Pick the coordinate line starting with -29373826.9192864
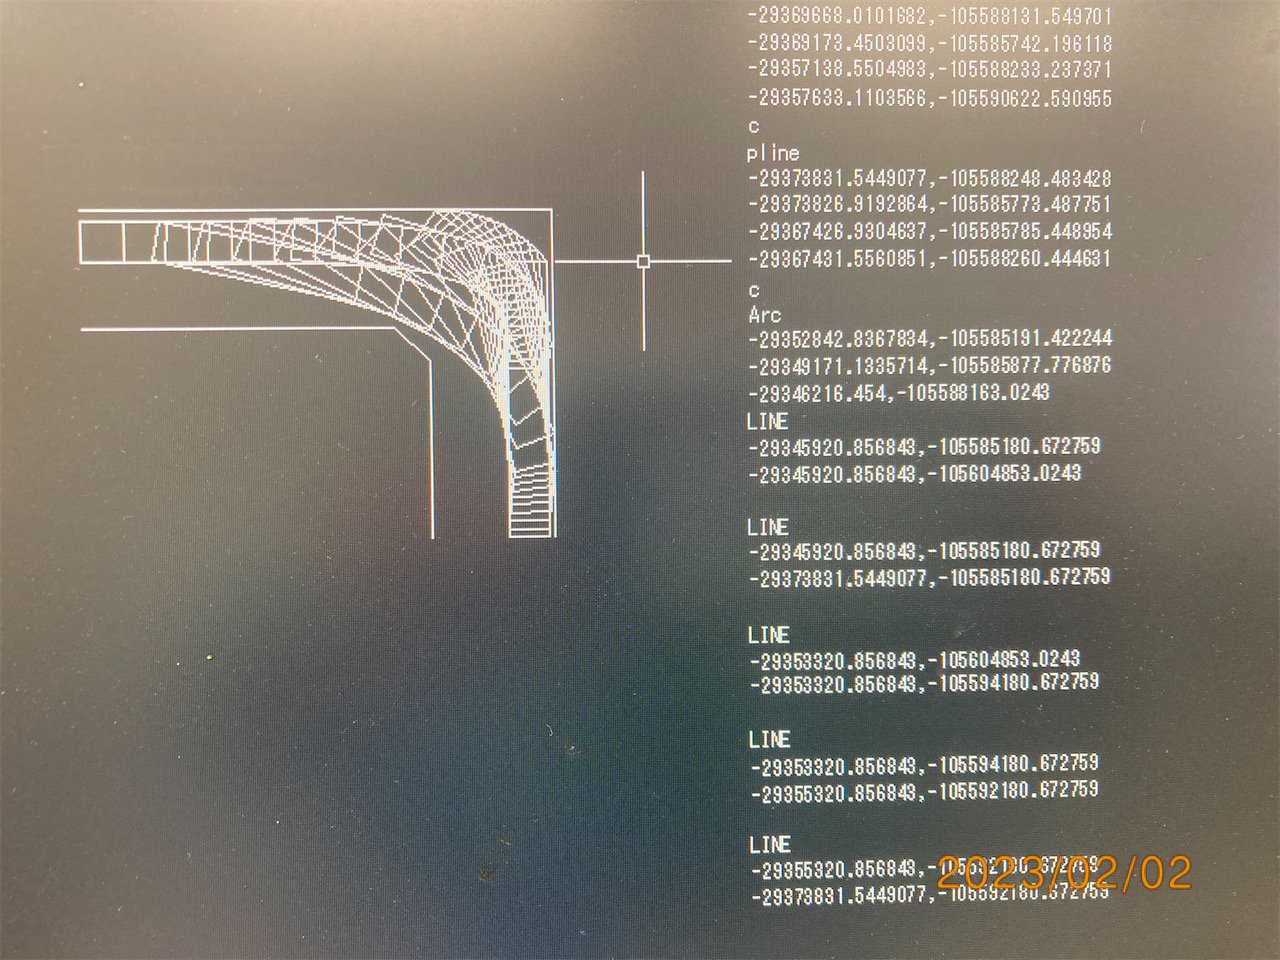This screenshot has height=960, width=1280. click(x=929, y=204)
